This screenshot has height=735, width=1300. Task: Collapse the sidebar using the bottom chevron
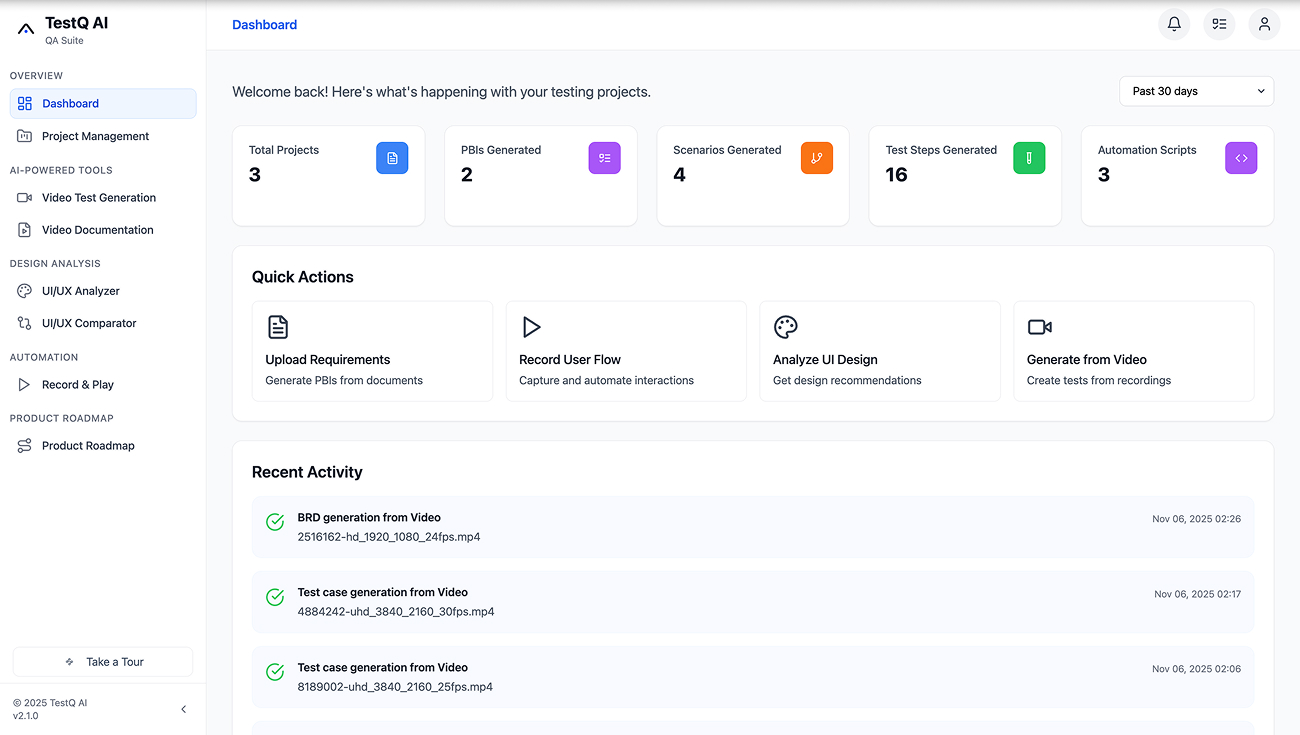183,708
